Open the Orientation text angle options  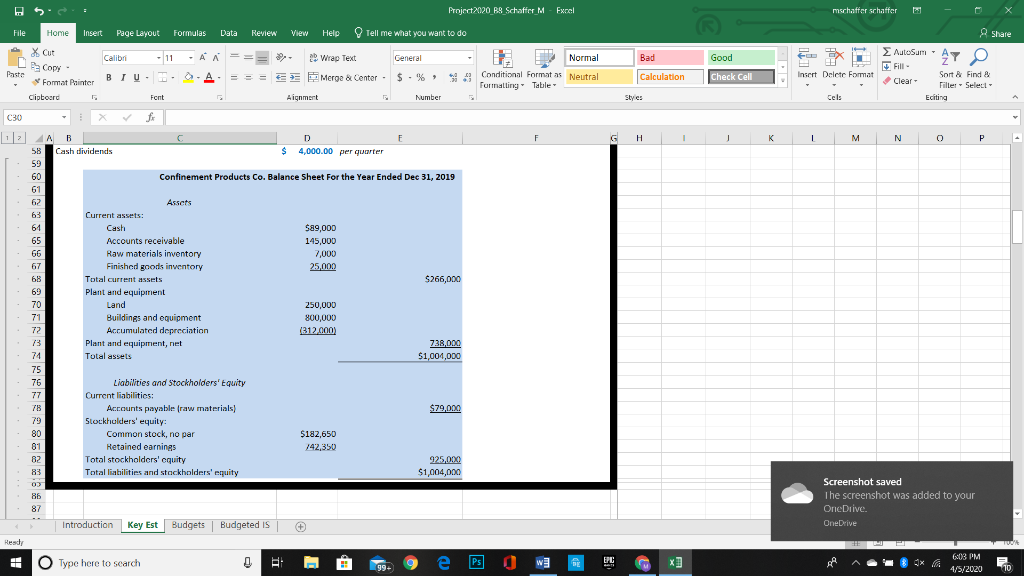click(283, 57)
